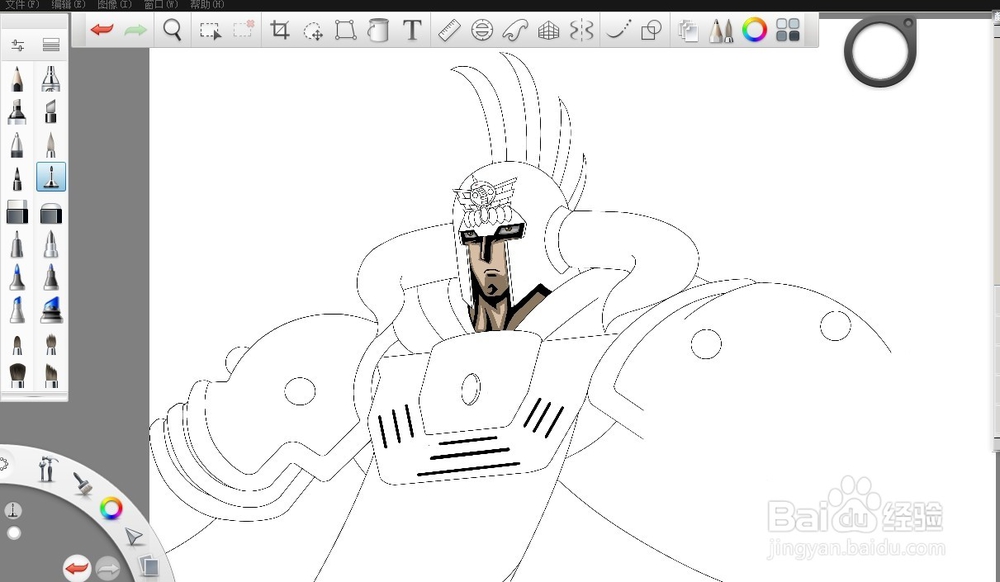This screenshot has height=582, width=1000.
Task: Open the layers pages icon in the lagoon
Action: [x=148, y=565]
